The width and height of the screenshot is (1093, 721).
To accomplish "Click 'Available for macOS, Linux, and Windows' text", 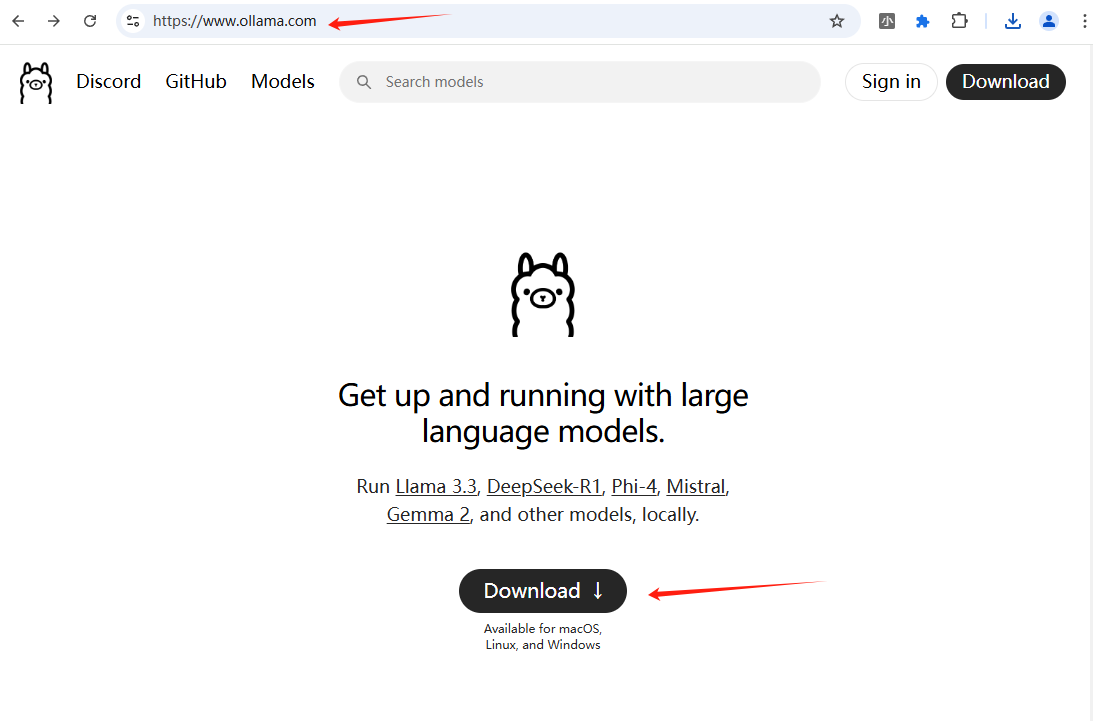I will 543,637.
